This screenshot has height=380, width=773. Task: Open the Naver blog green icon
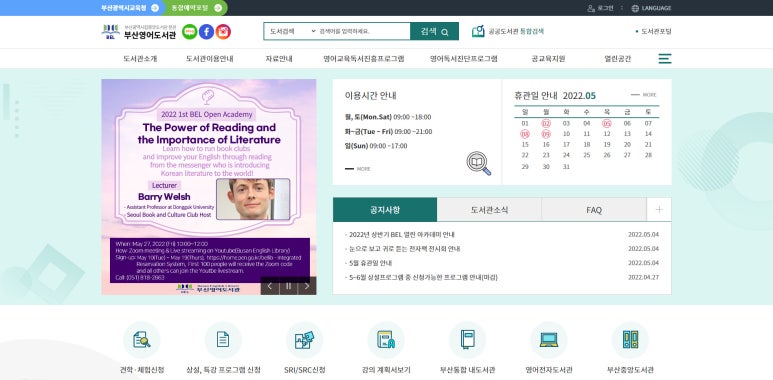[x=189, y=32]
